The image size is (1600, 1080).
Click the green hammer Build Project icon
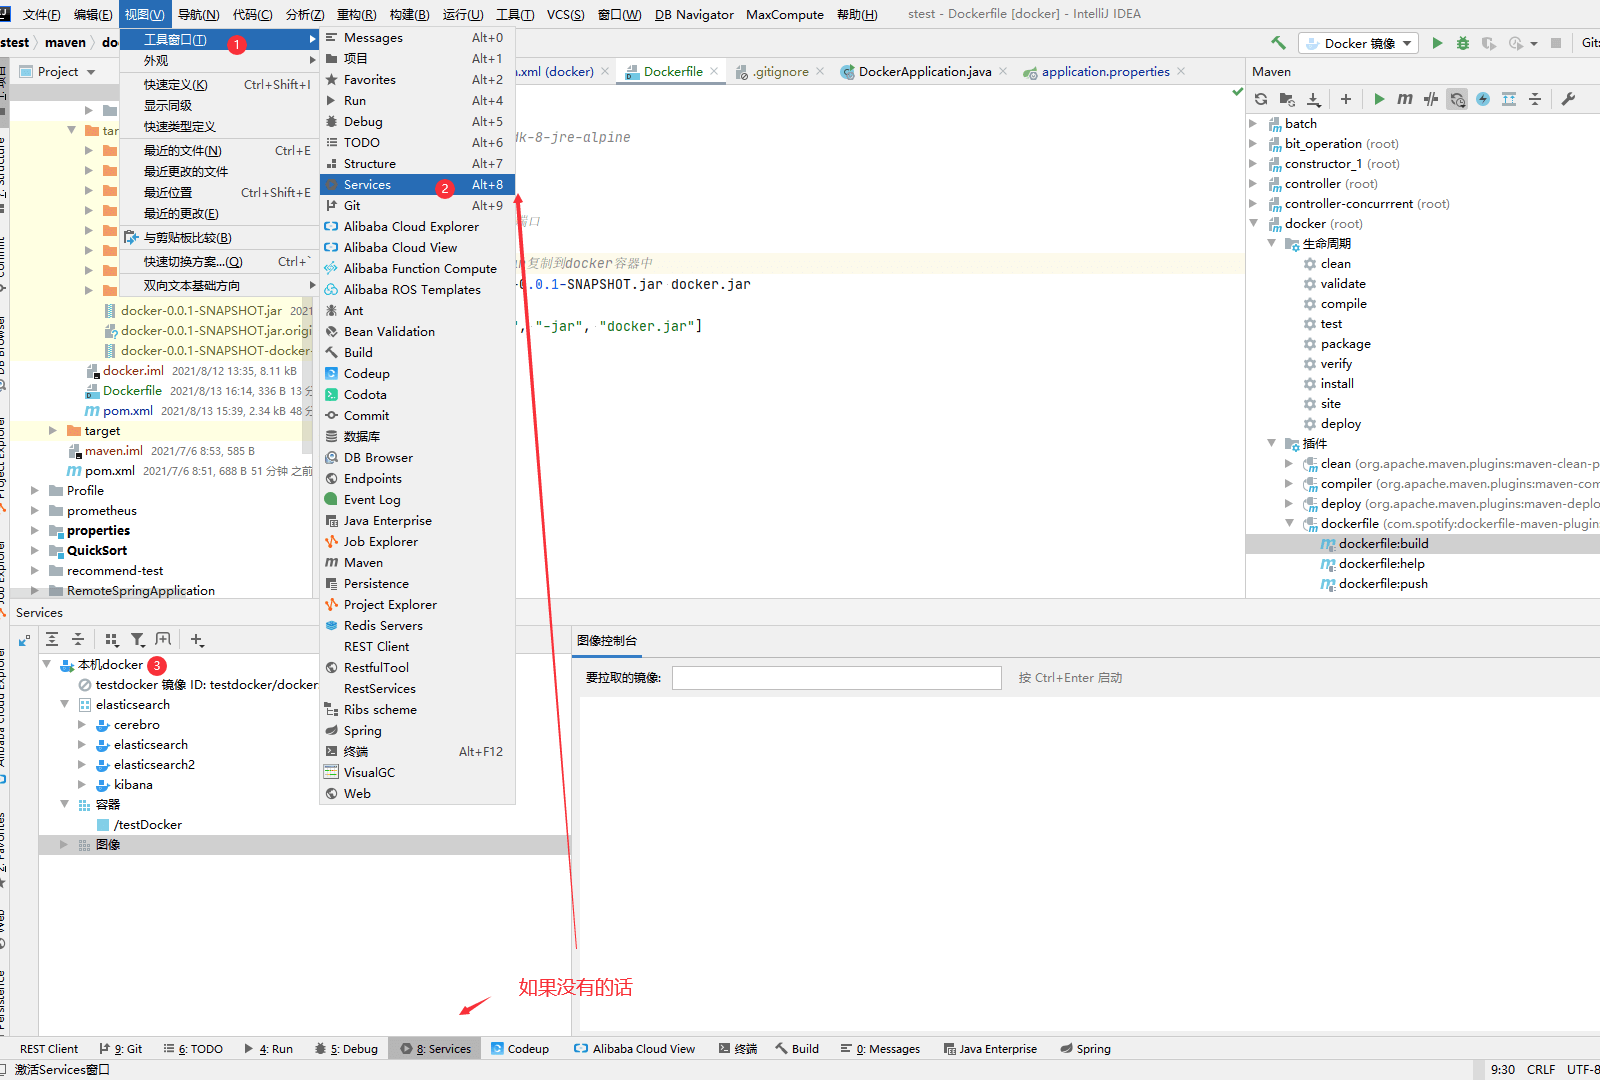pyautogui.click(x=1278, y=43)
